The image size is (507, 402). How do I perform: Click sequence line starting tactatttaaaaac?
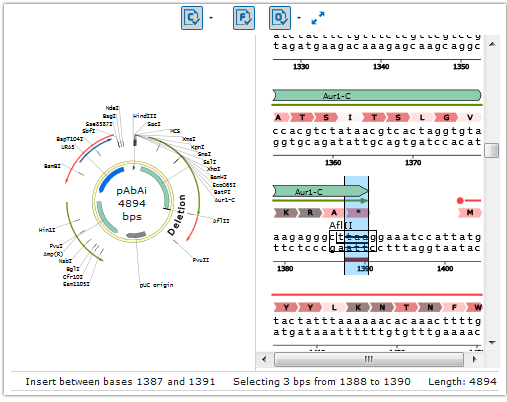(377, 321)
